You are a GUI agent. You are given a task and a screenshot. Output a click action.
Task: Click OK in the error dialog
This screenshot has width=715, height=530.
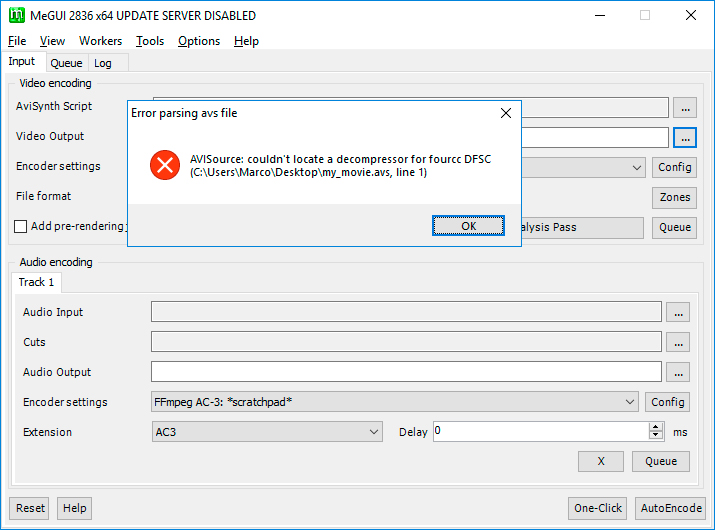pyautogui.click(x=468, y=226)
